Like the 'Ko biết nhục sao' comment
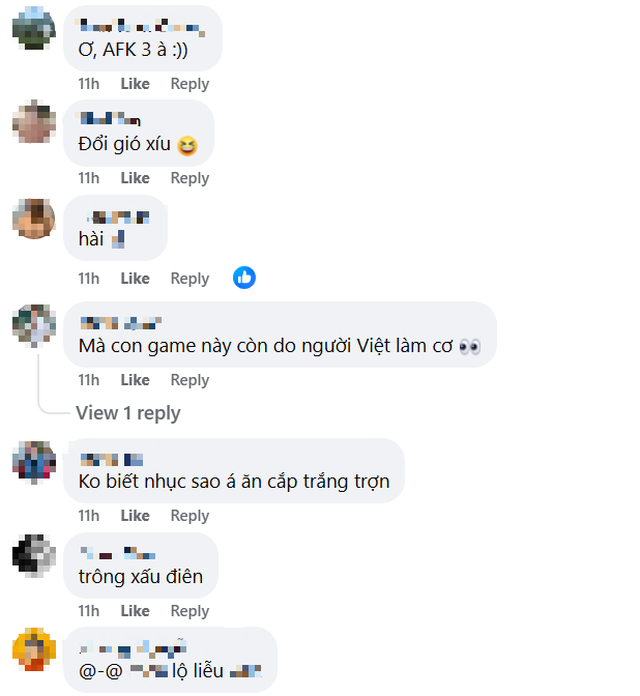The height and width of the screenshot is (696, 640). point(135,516)
